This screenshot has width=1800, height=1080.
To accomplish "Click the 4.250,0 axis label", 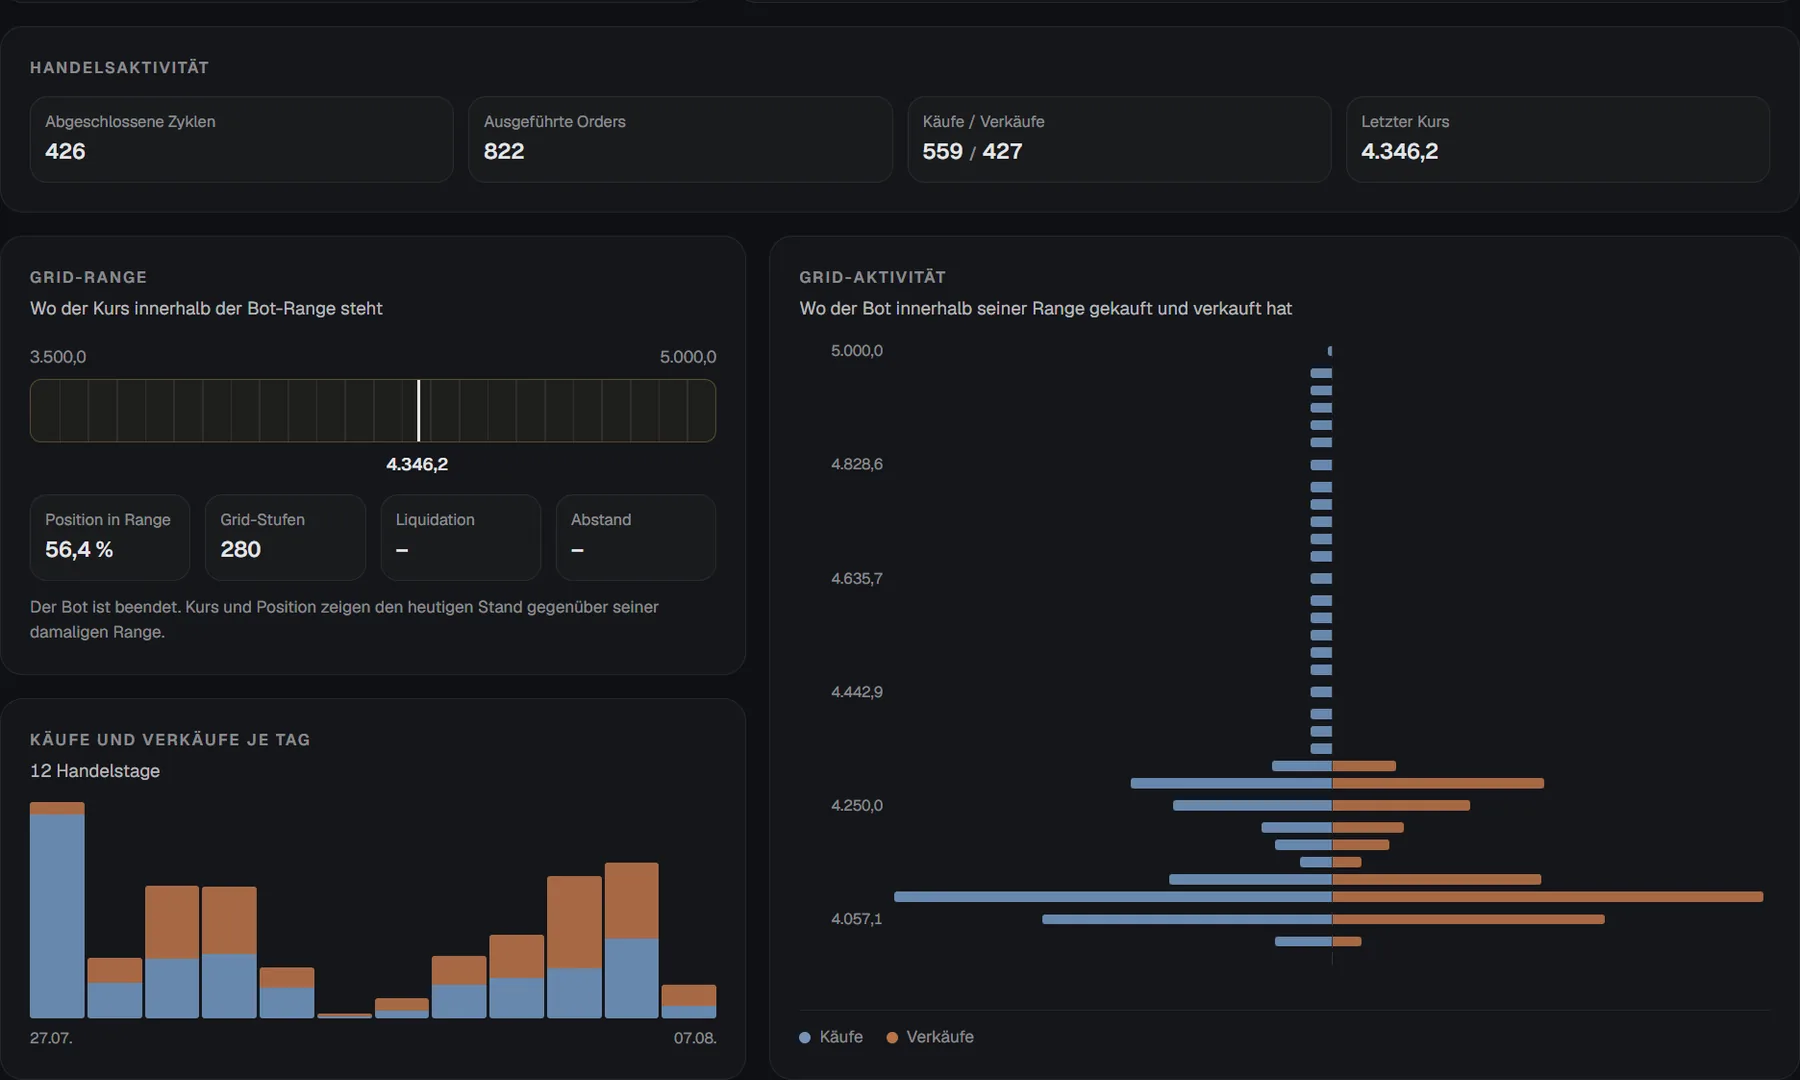I will [x=857, y=805].
